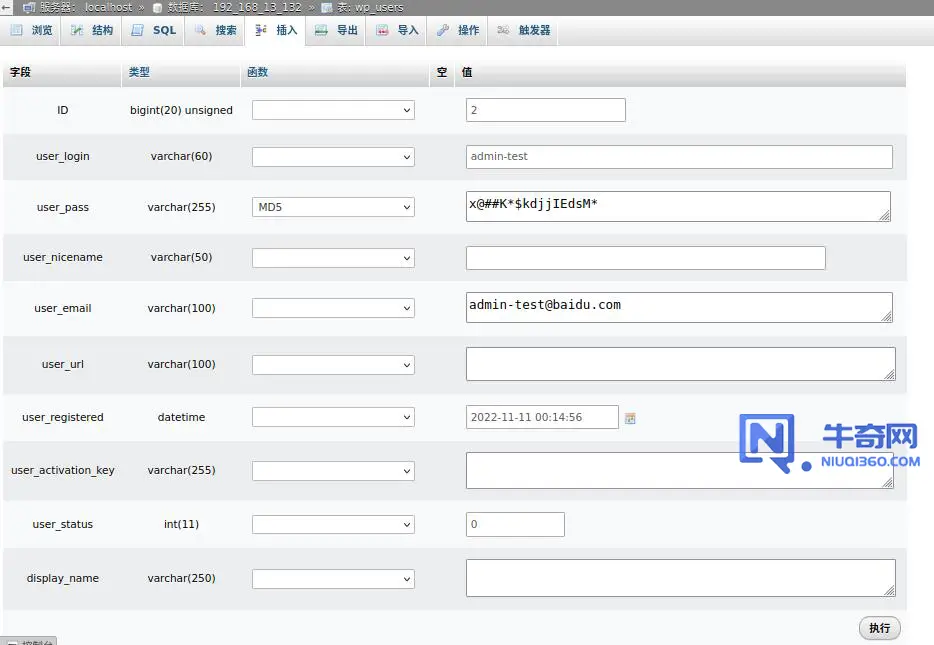Open the function dropdown for user_registered
The height and width of the screenshot is (645, 934).
[x=333, y=417]
